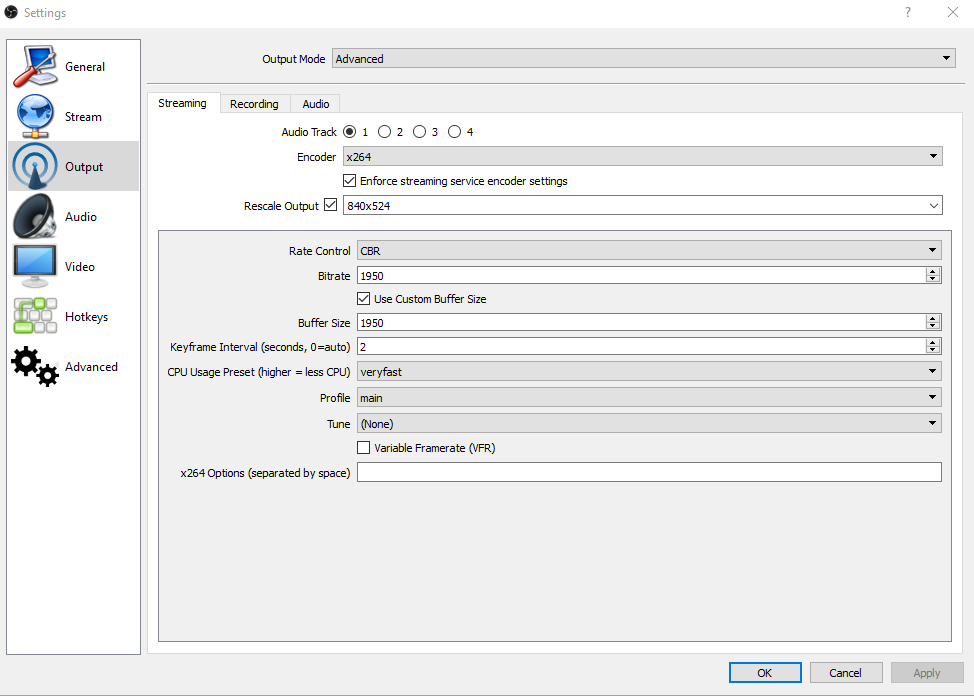Viewport: 974px width, 696px height.
Task: Click the Cancel button
Action: point(845,673)
